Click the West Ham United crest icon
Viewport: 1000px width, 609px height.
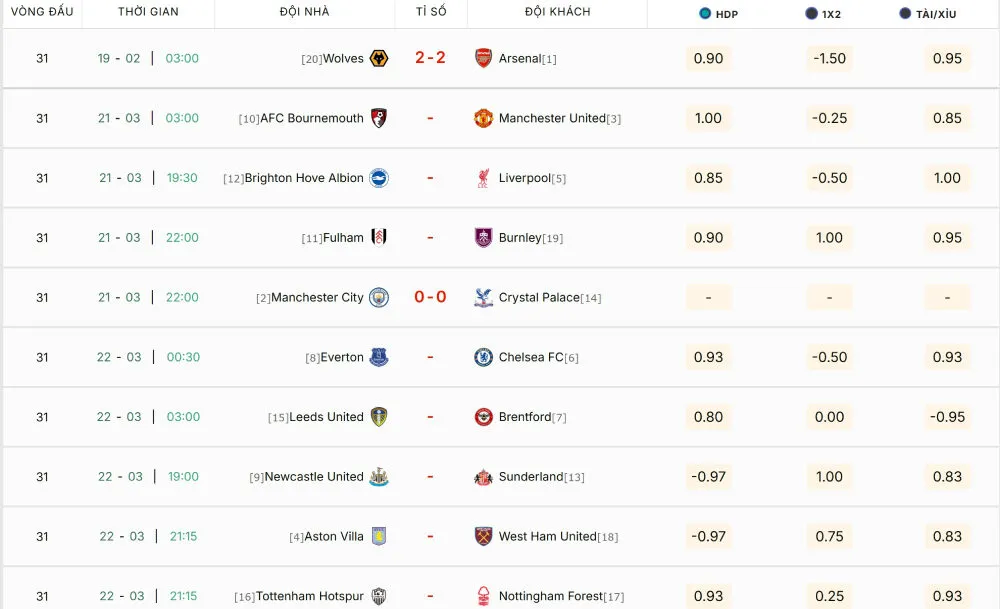point(484,536)
